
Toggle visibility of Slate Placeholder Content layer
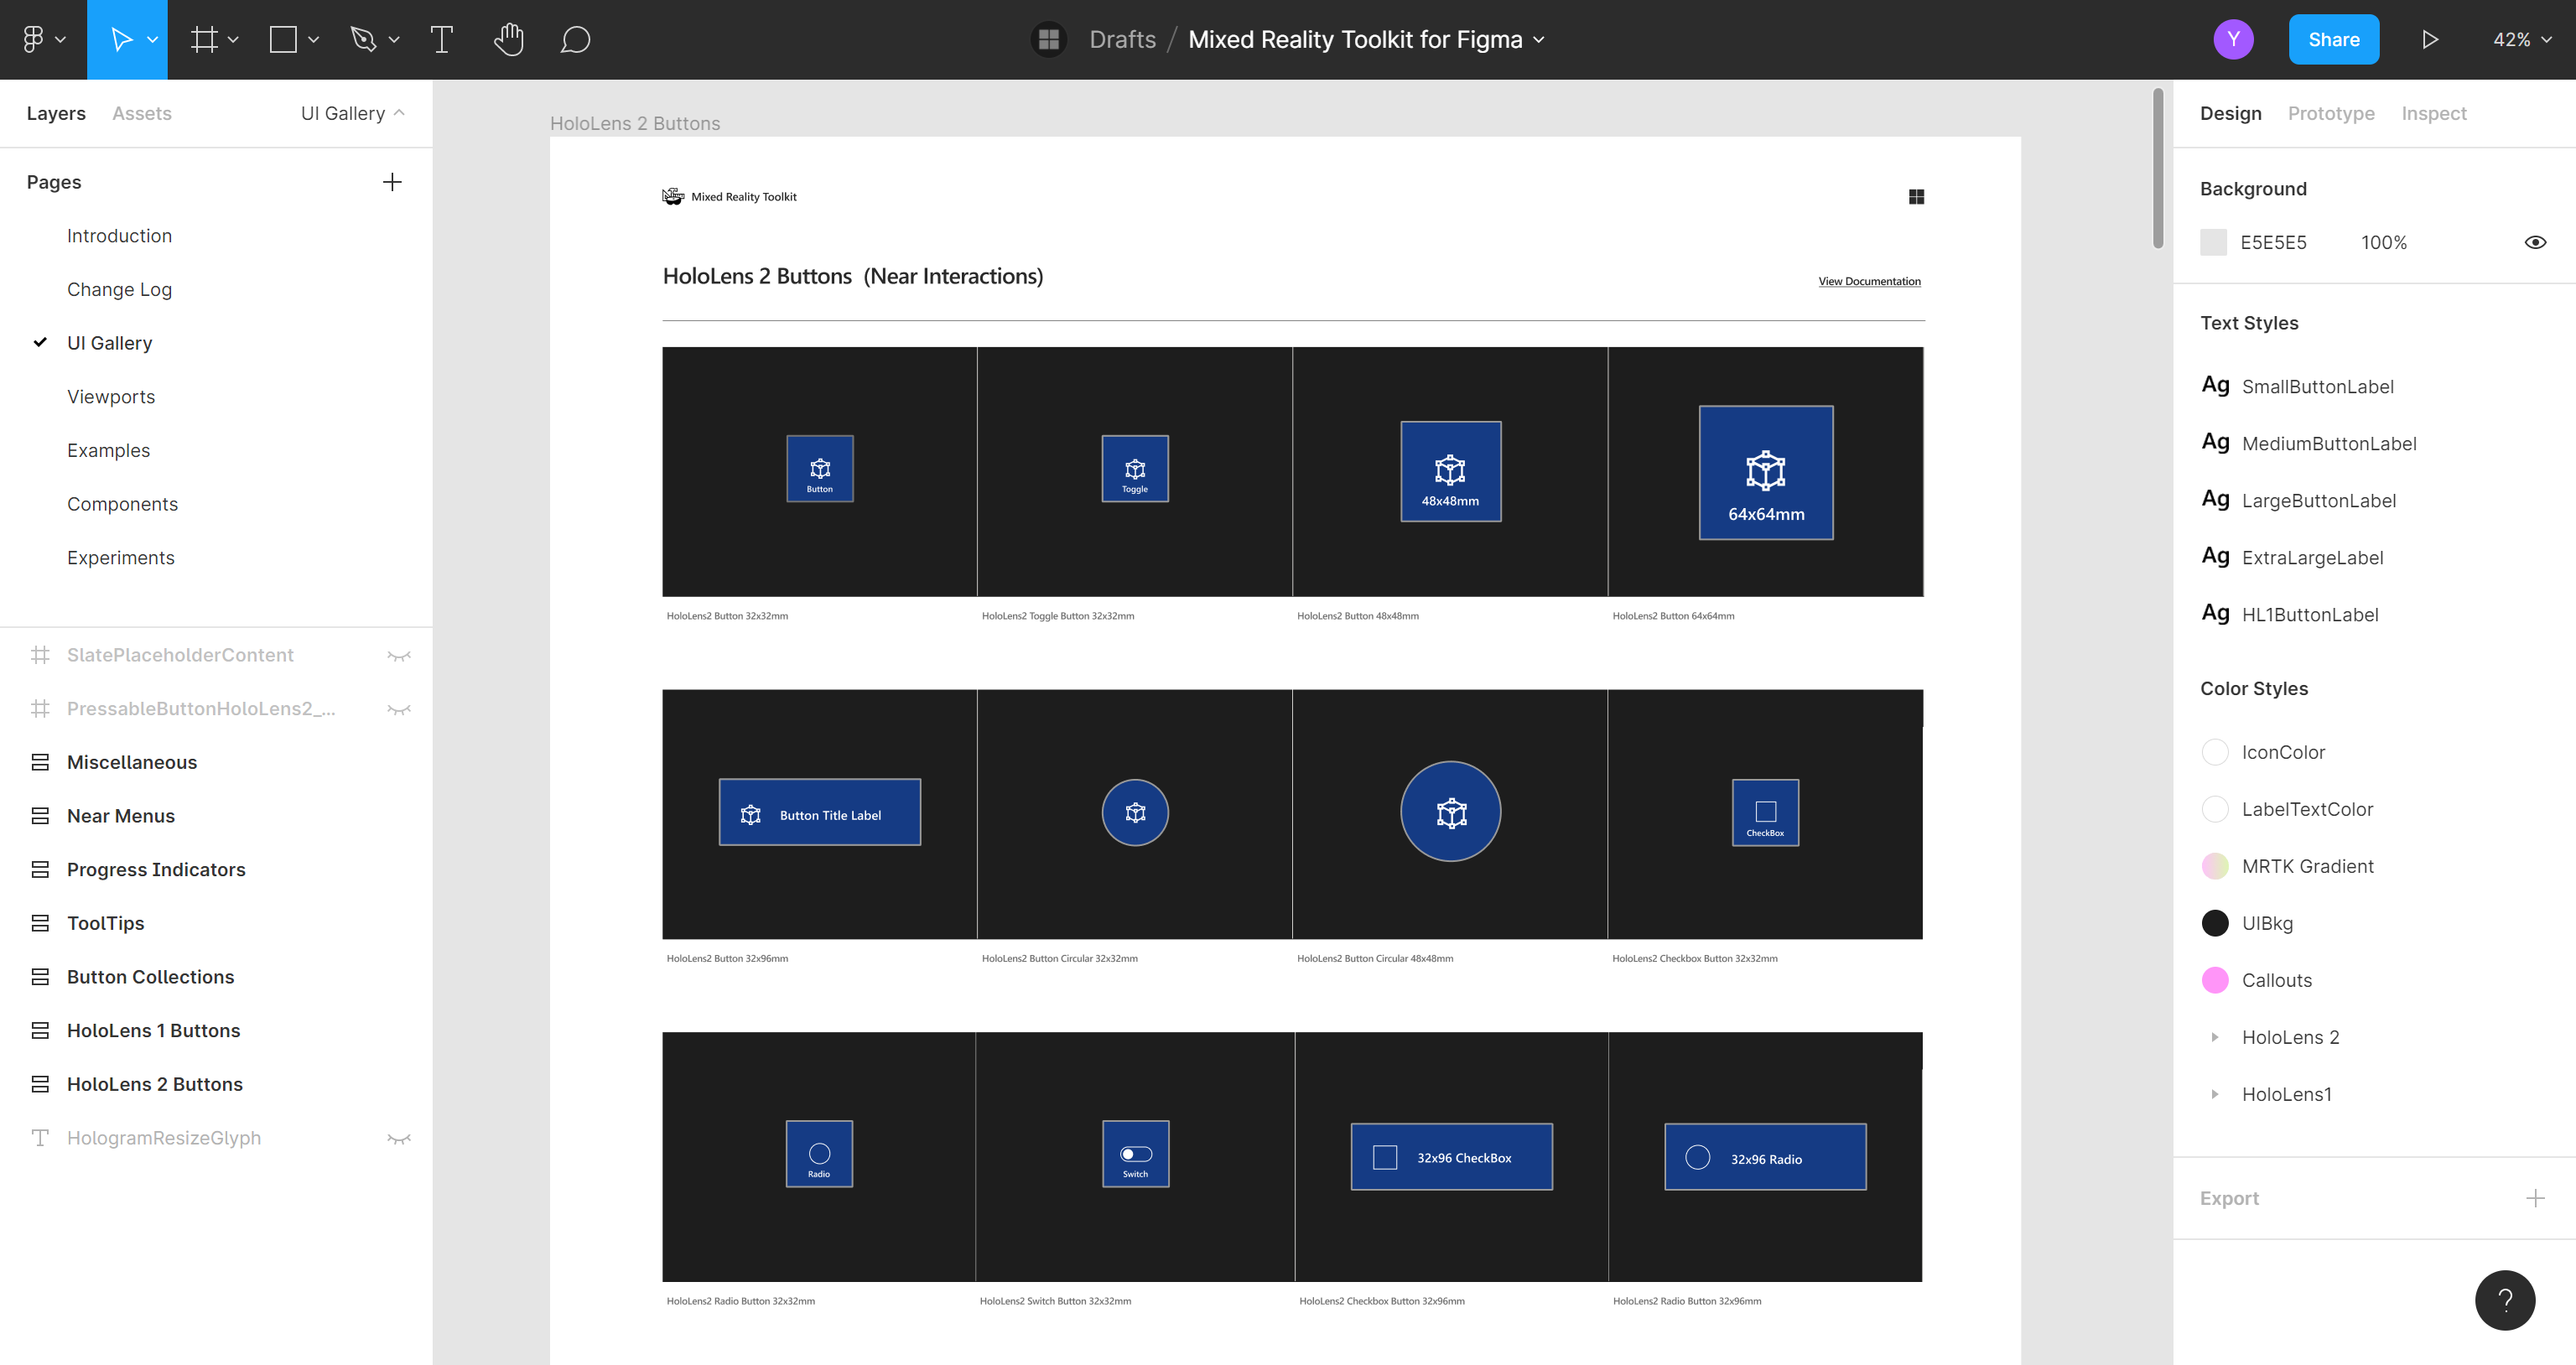(x=397, y=654)
